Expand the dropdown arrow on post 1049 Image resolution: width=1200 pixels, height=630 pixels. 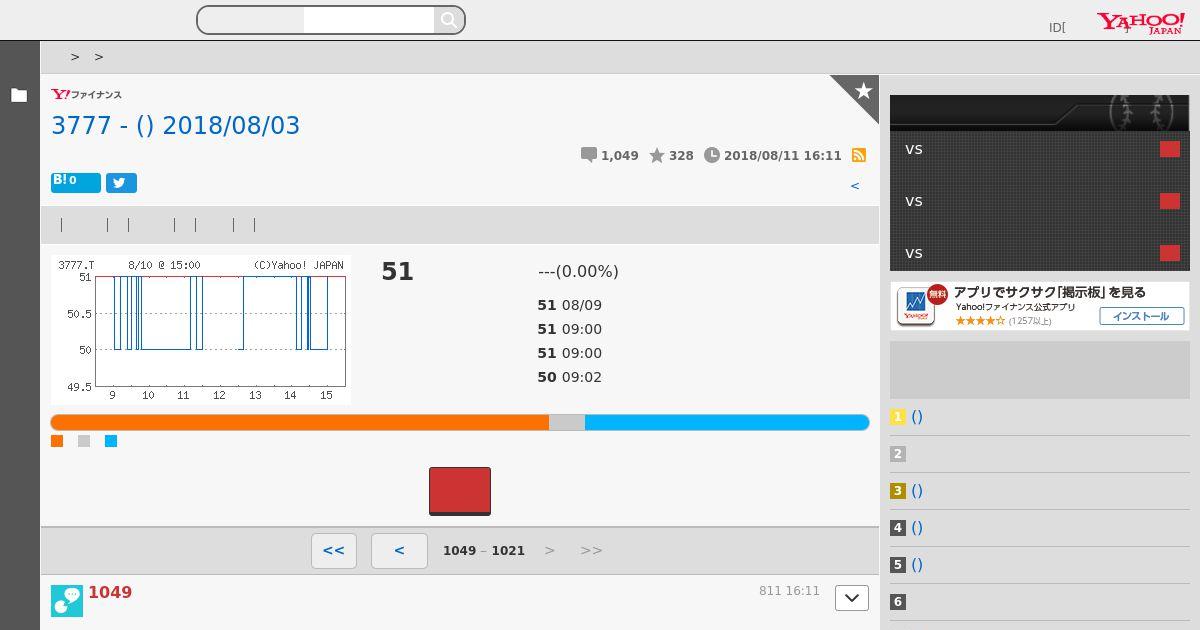point(852,598)
